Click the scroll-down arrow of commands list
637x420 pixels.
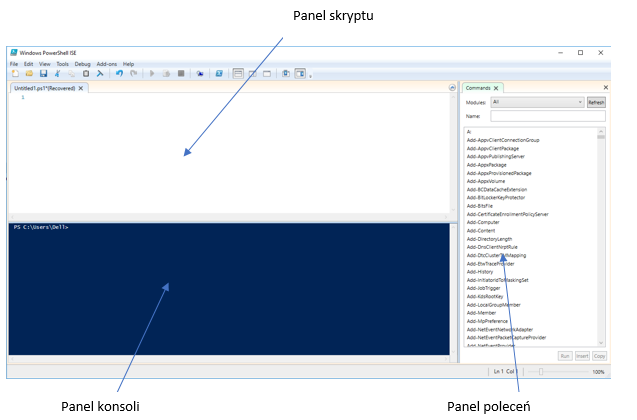601,343
